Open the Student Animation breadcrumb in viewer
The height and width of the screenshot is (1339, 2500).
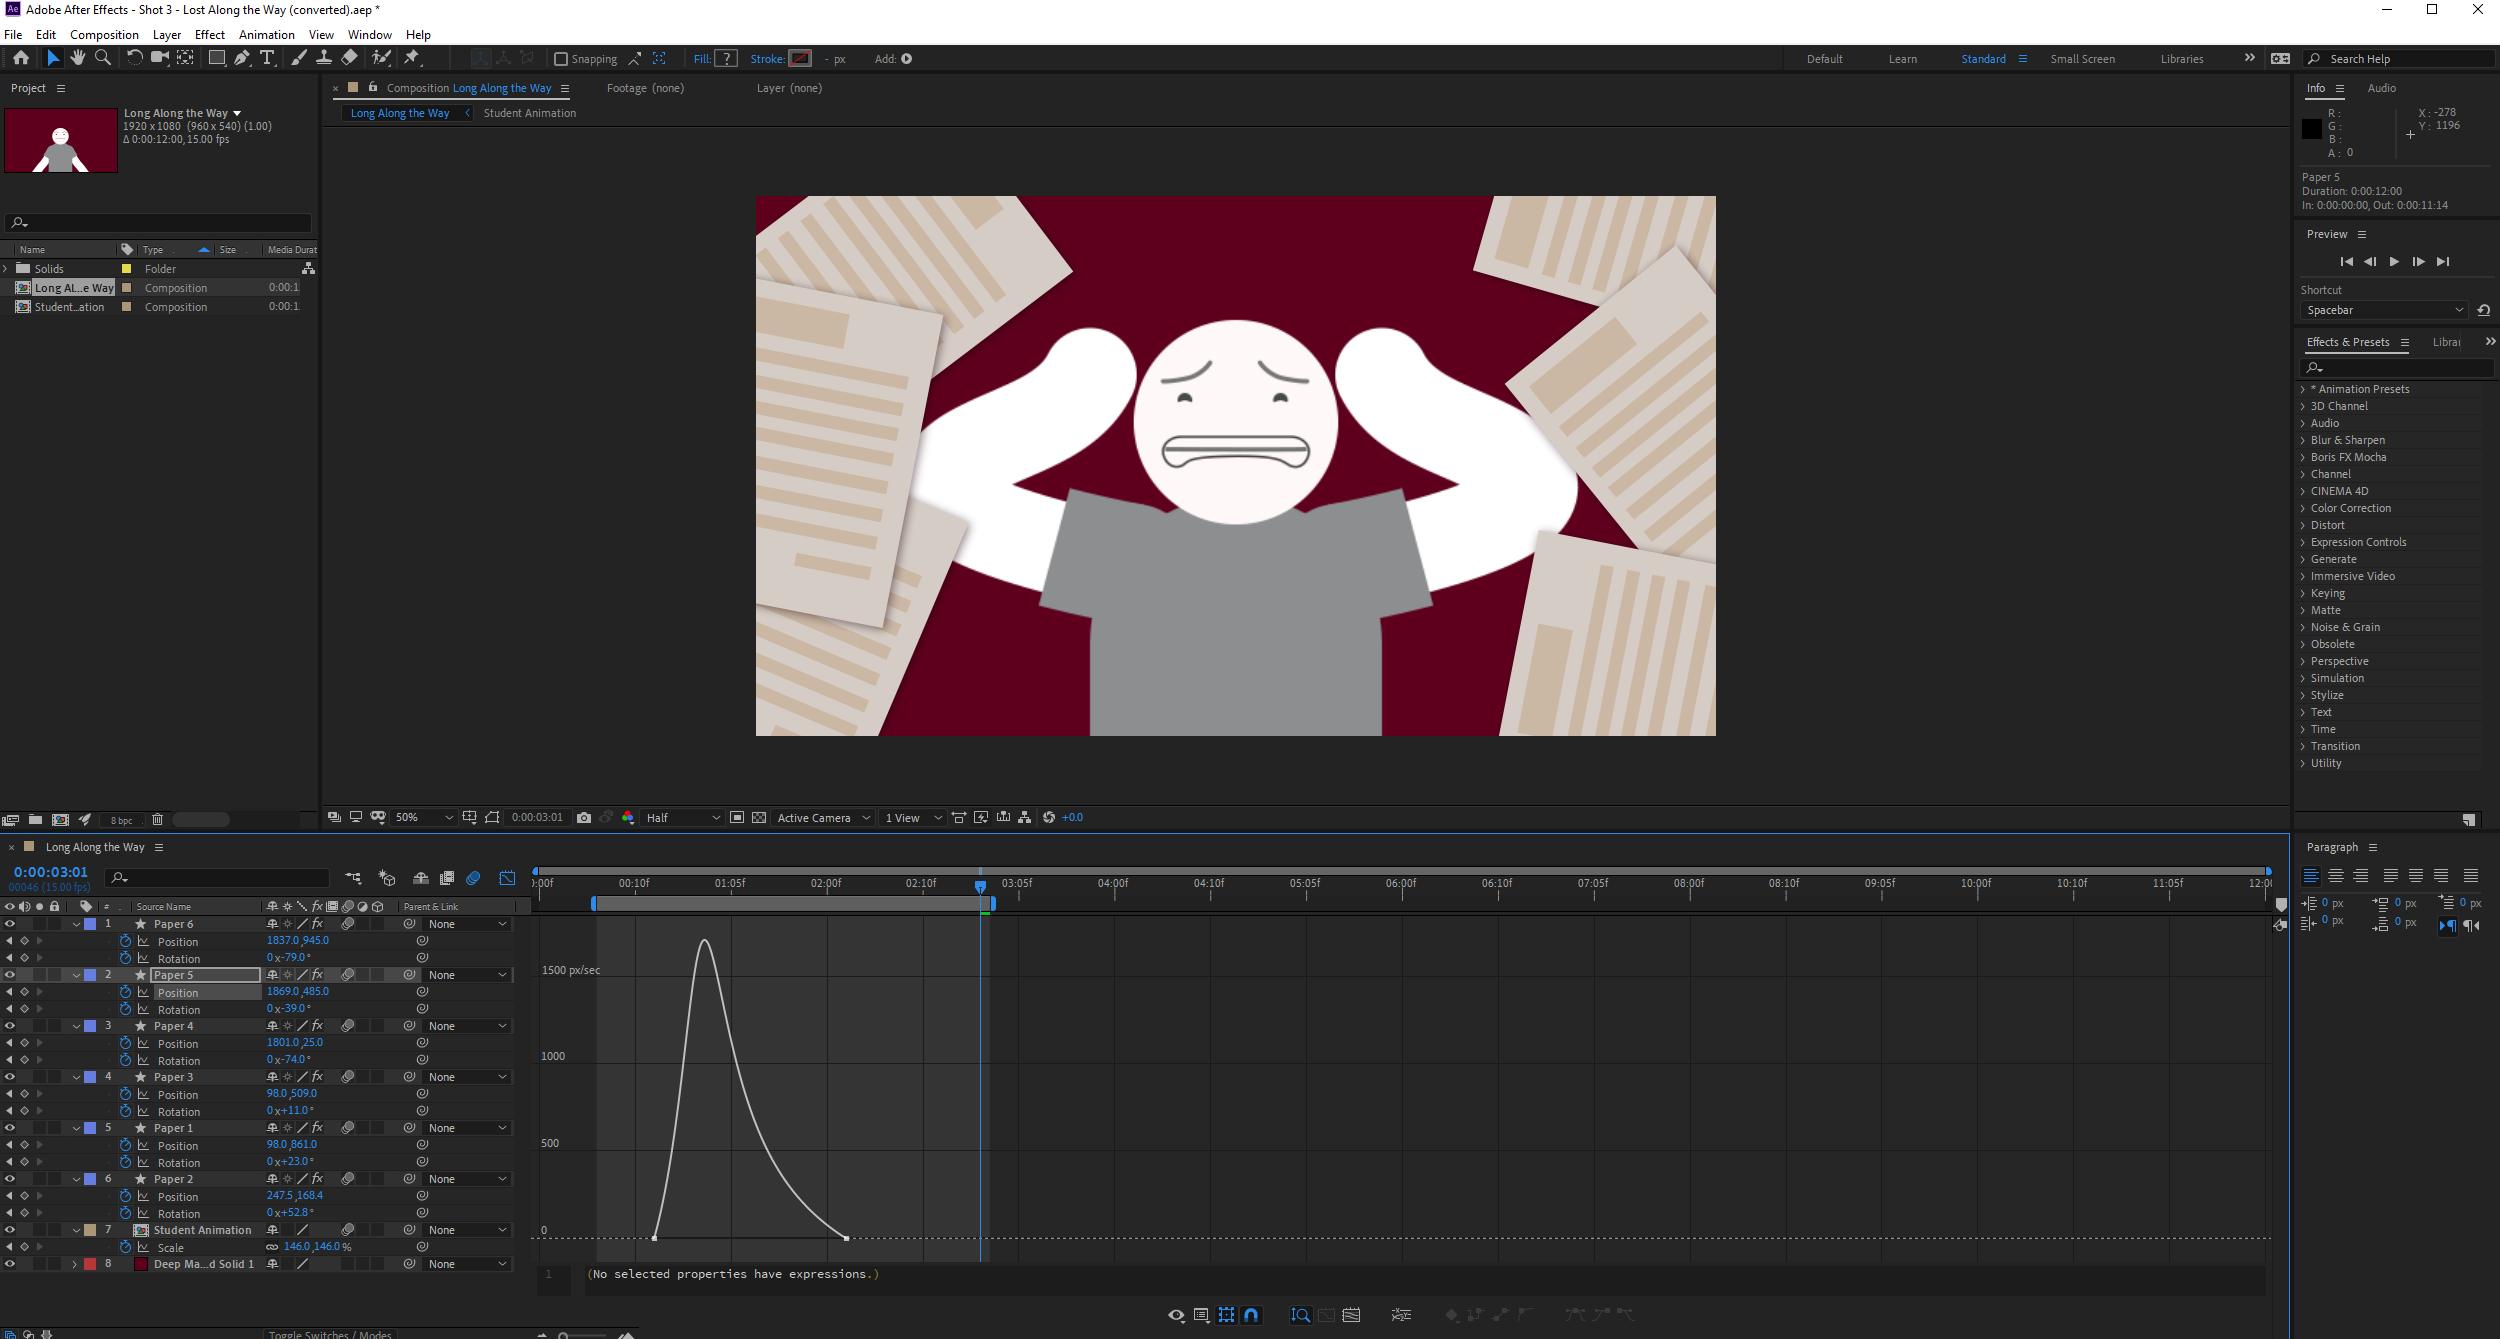click(x=529, y=113)
